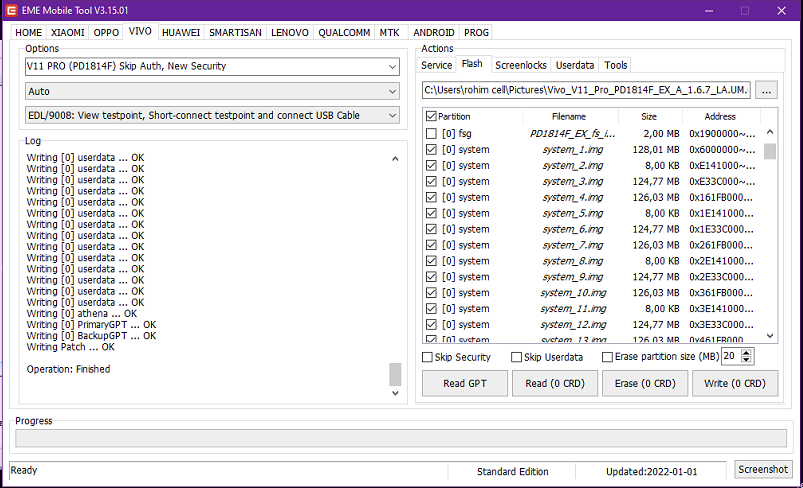Click the Screenshot button
803x488 pixels.
[763, 470]
